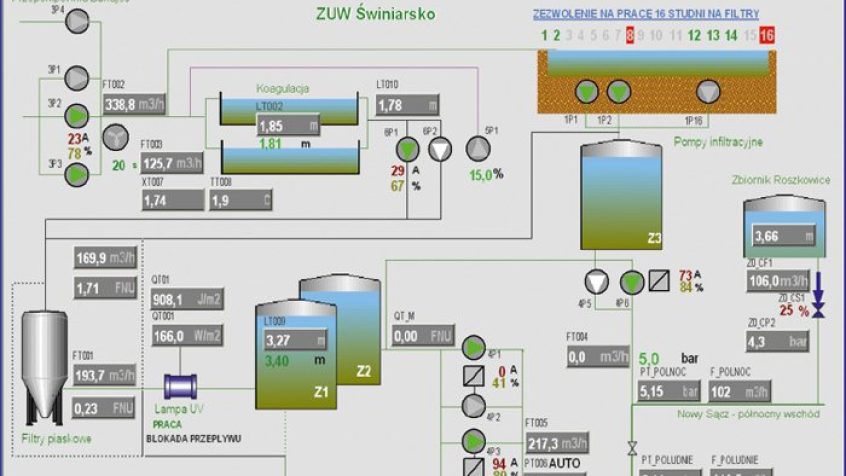Toggle the red well number 16
Screen dimensions: 846x476
coord(767,36)
